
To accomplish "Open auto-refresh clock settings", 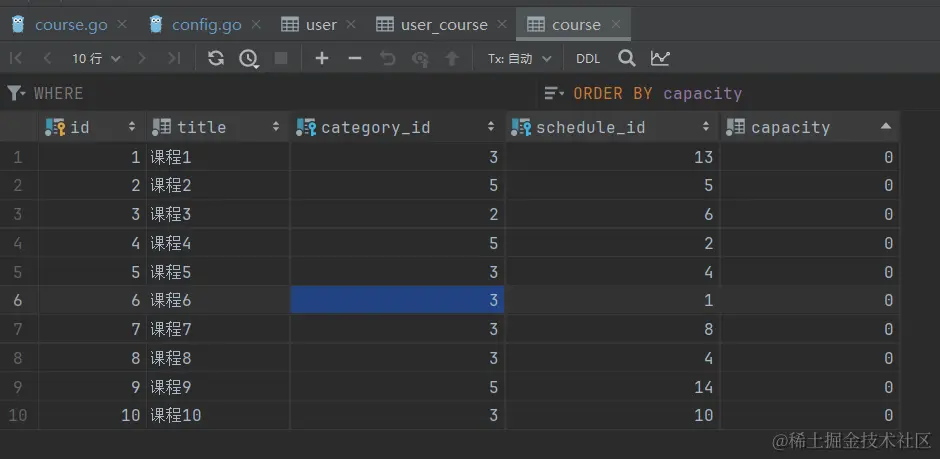I will (x=249, y=59).
